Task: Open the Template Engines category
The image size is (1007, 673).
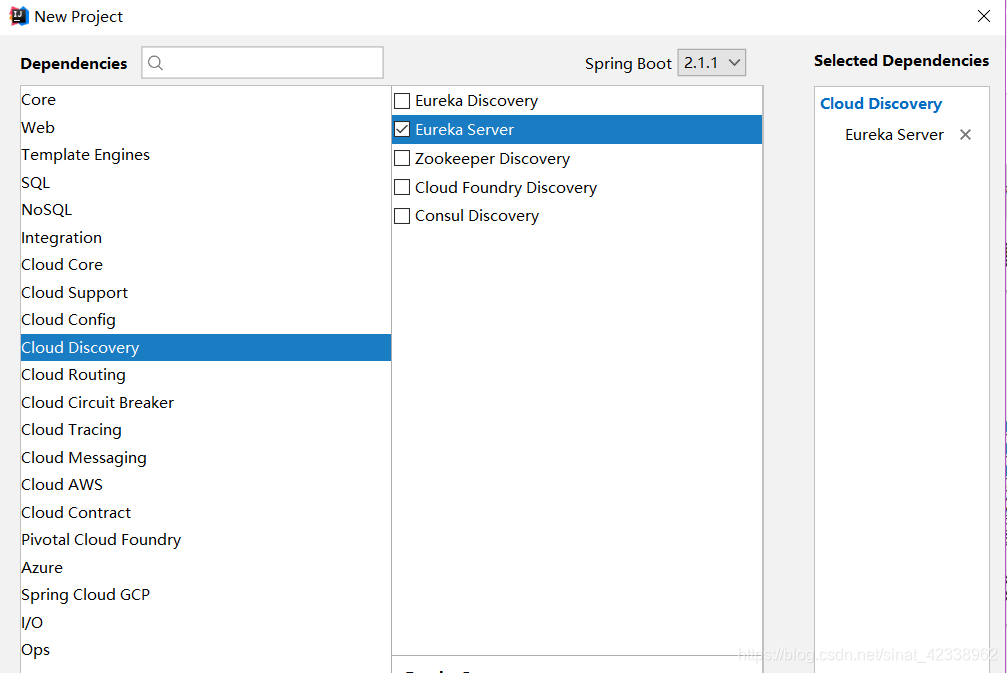Action: [206, 155]
